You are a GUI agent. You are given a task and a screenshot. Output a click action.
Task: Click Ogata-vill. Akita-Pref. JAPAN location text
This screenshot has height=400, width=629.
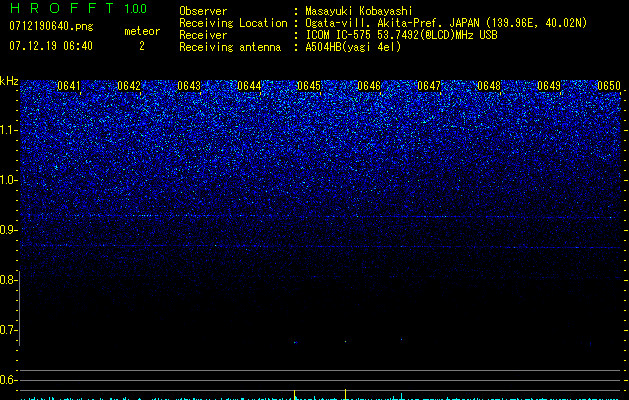coord(446,23)
